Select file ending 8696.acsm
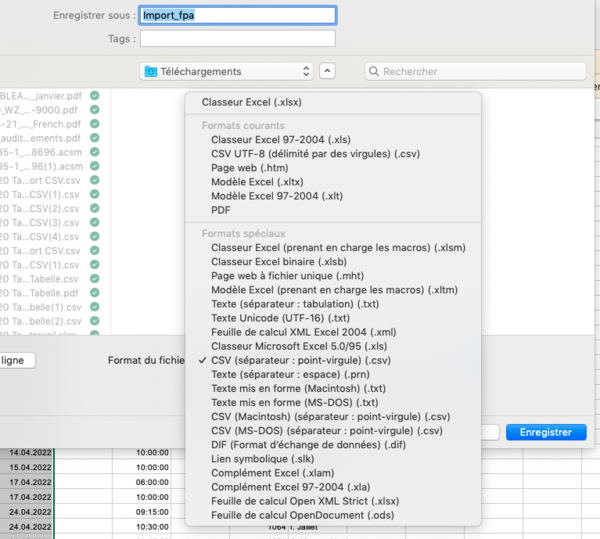 [x=40, y=152]
